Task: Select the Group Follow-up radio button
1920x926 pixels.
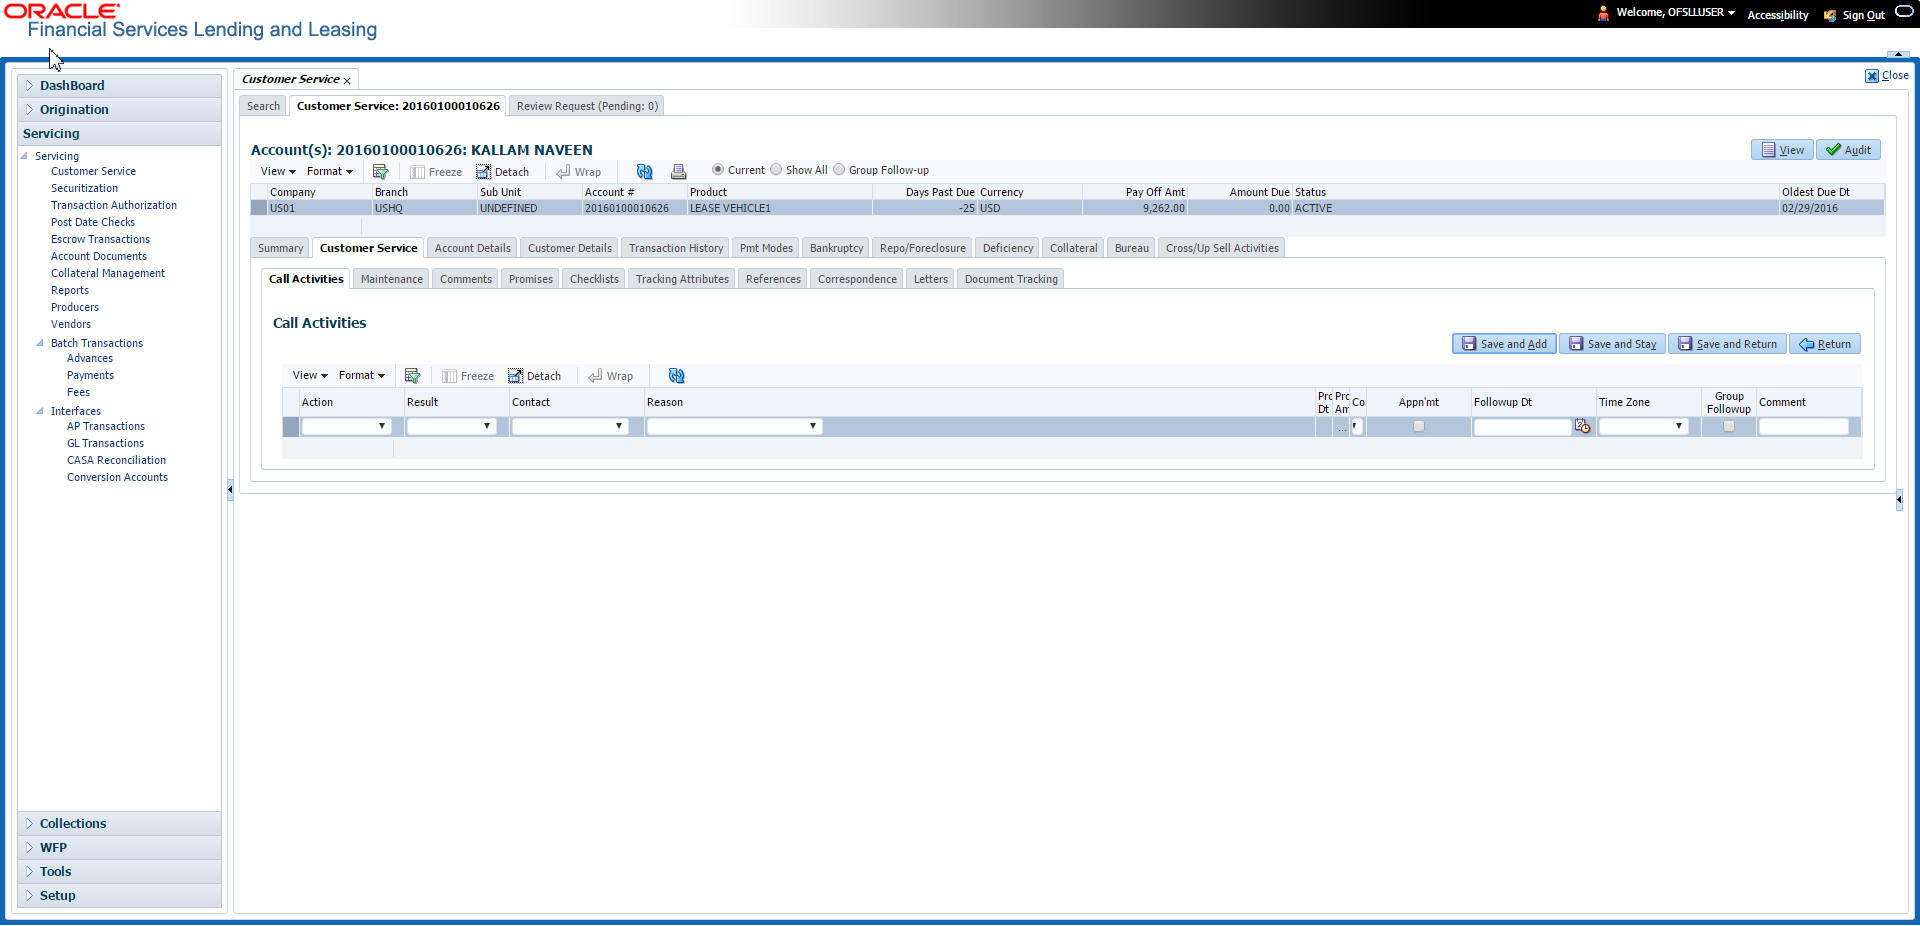Action: click(x=839, y=170)
